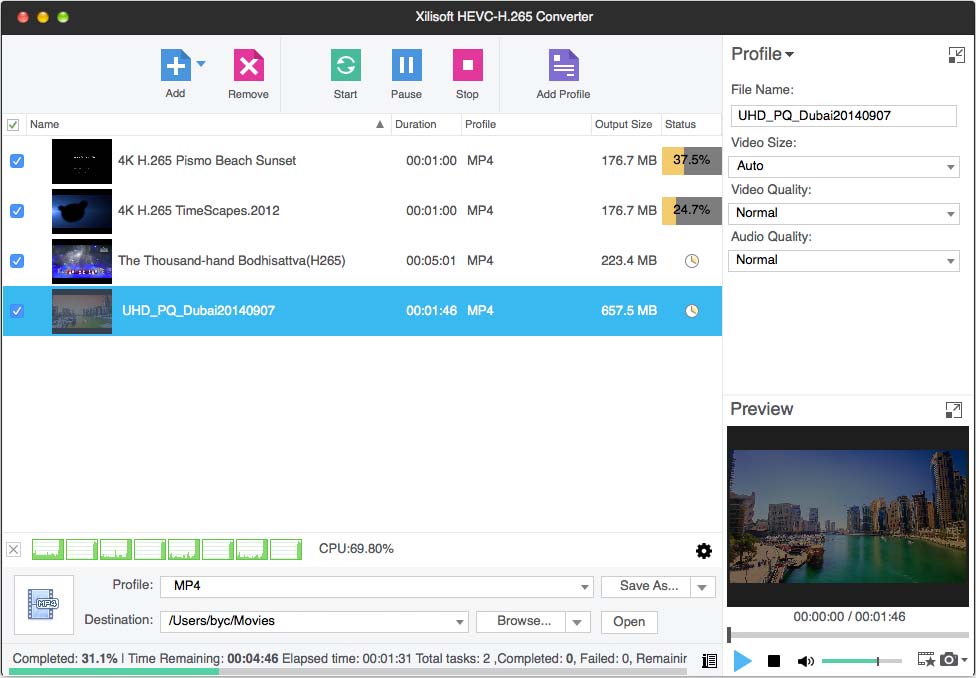976x678 pixels.
Task: Uncheck the 4K H.265 Pismo Beach Sunset checkbox
Action: (16, 161)
